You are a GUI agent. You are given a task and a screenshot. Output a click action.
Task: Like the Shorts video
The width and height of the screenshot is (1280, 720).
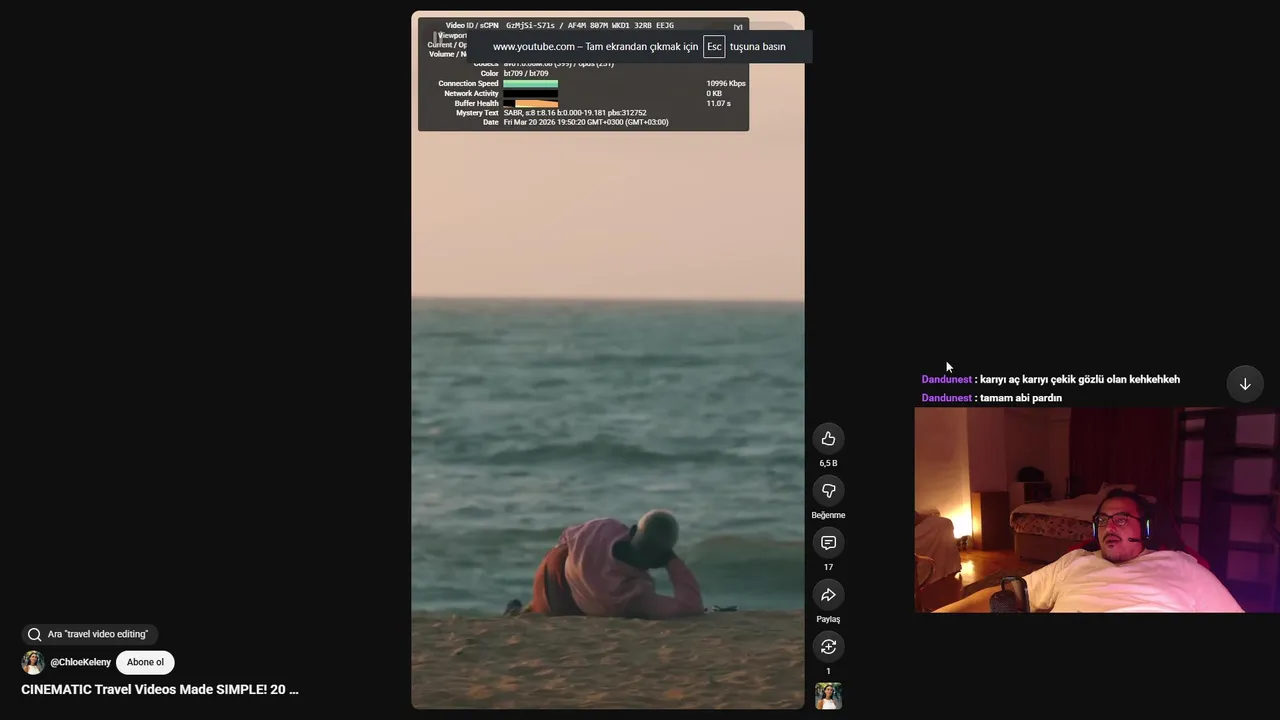coord(828,438)
